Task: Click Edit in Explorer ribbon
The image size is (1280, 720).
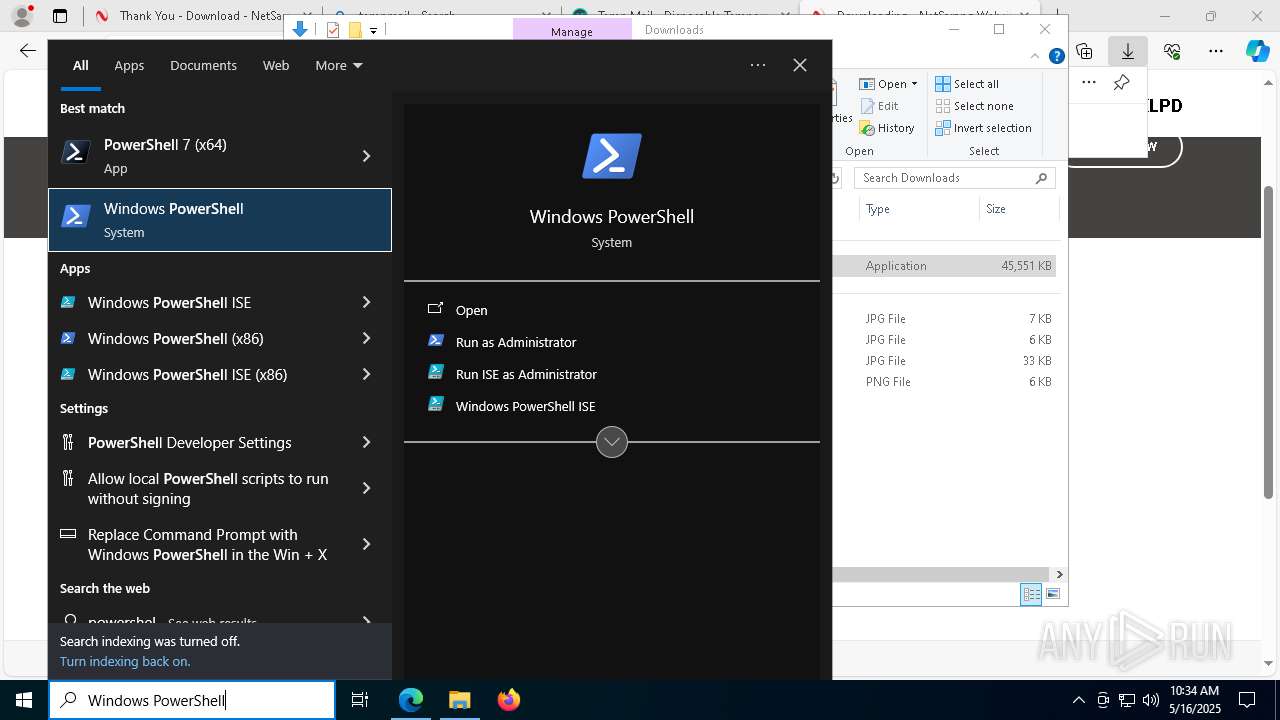Action: click(x=880, y=106)
